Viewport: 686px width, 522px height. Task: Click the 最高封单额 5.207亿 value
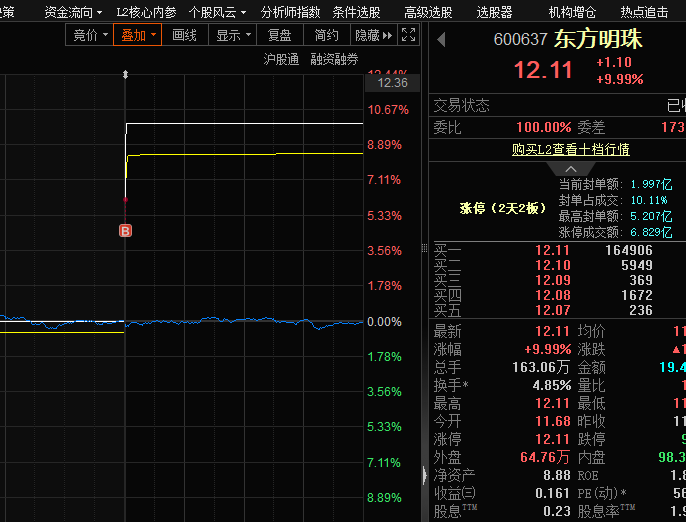pos(651,216)
